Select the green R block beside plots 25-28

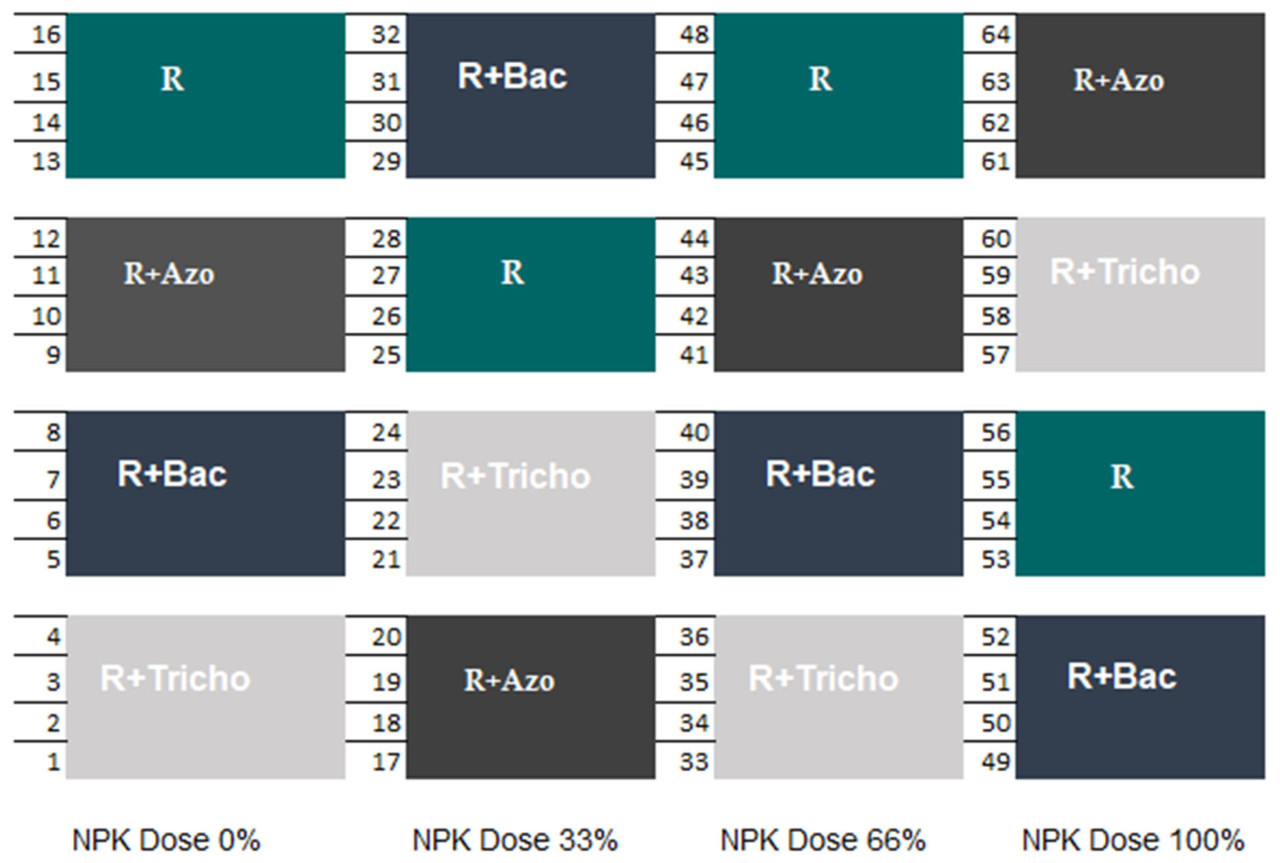(530, 294)
